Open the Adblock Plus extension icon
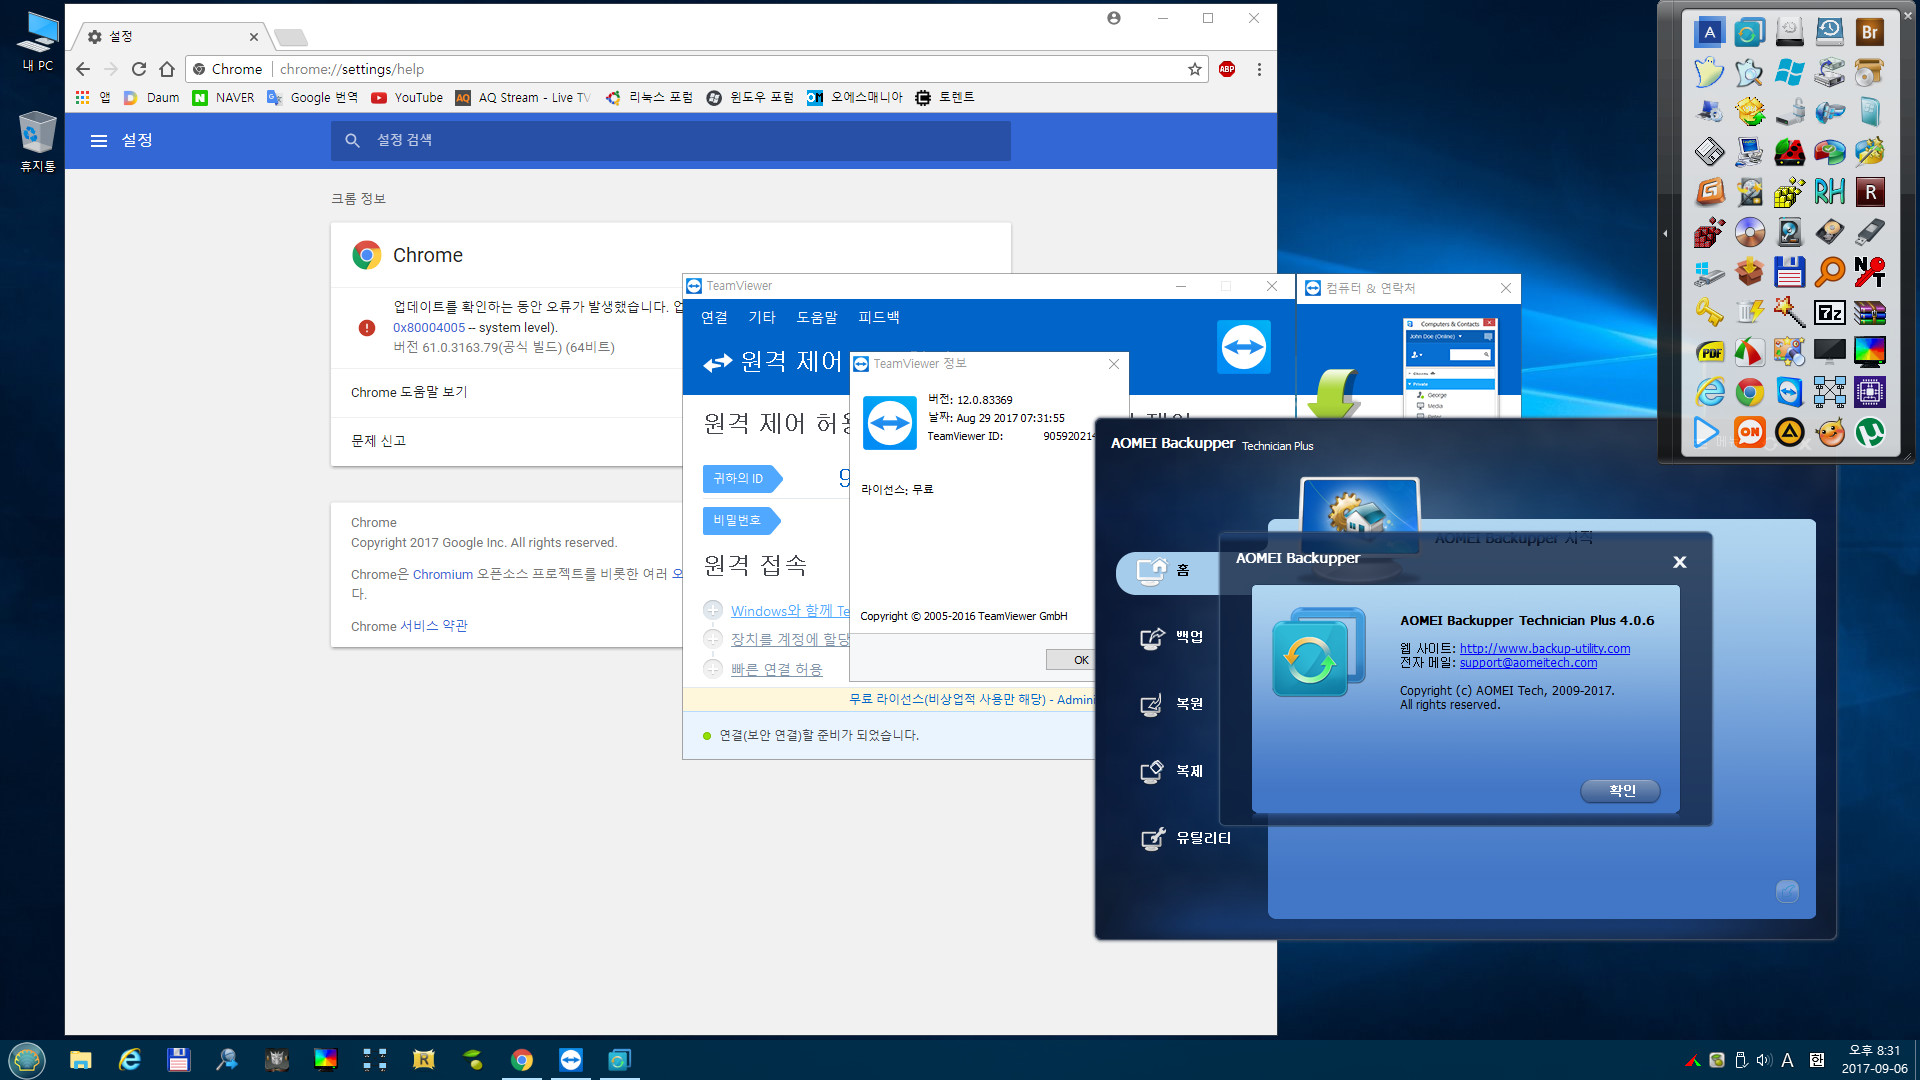 coord(1227,69)
